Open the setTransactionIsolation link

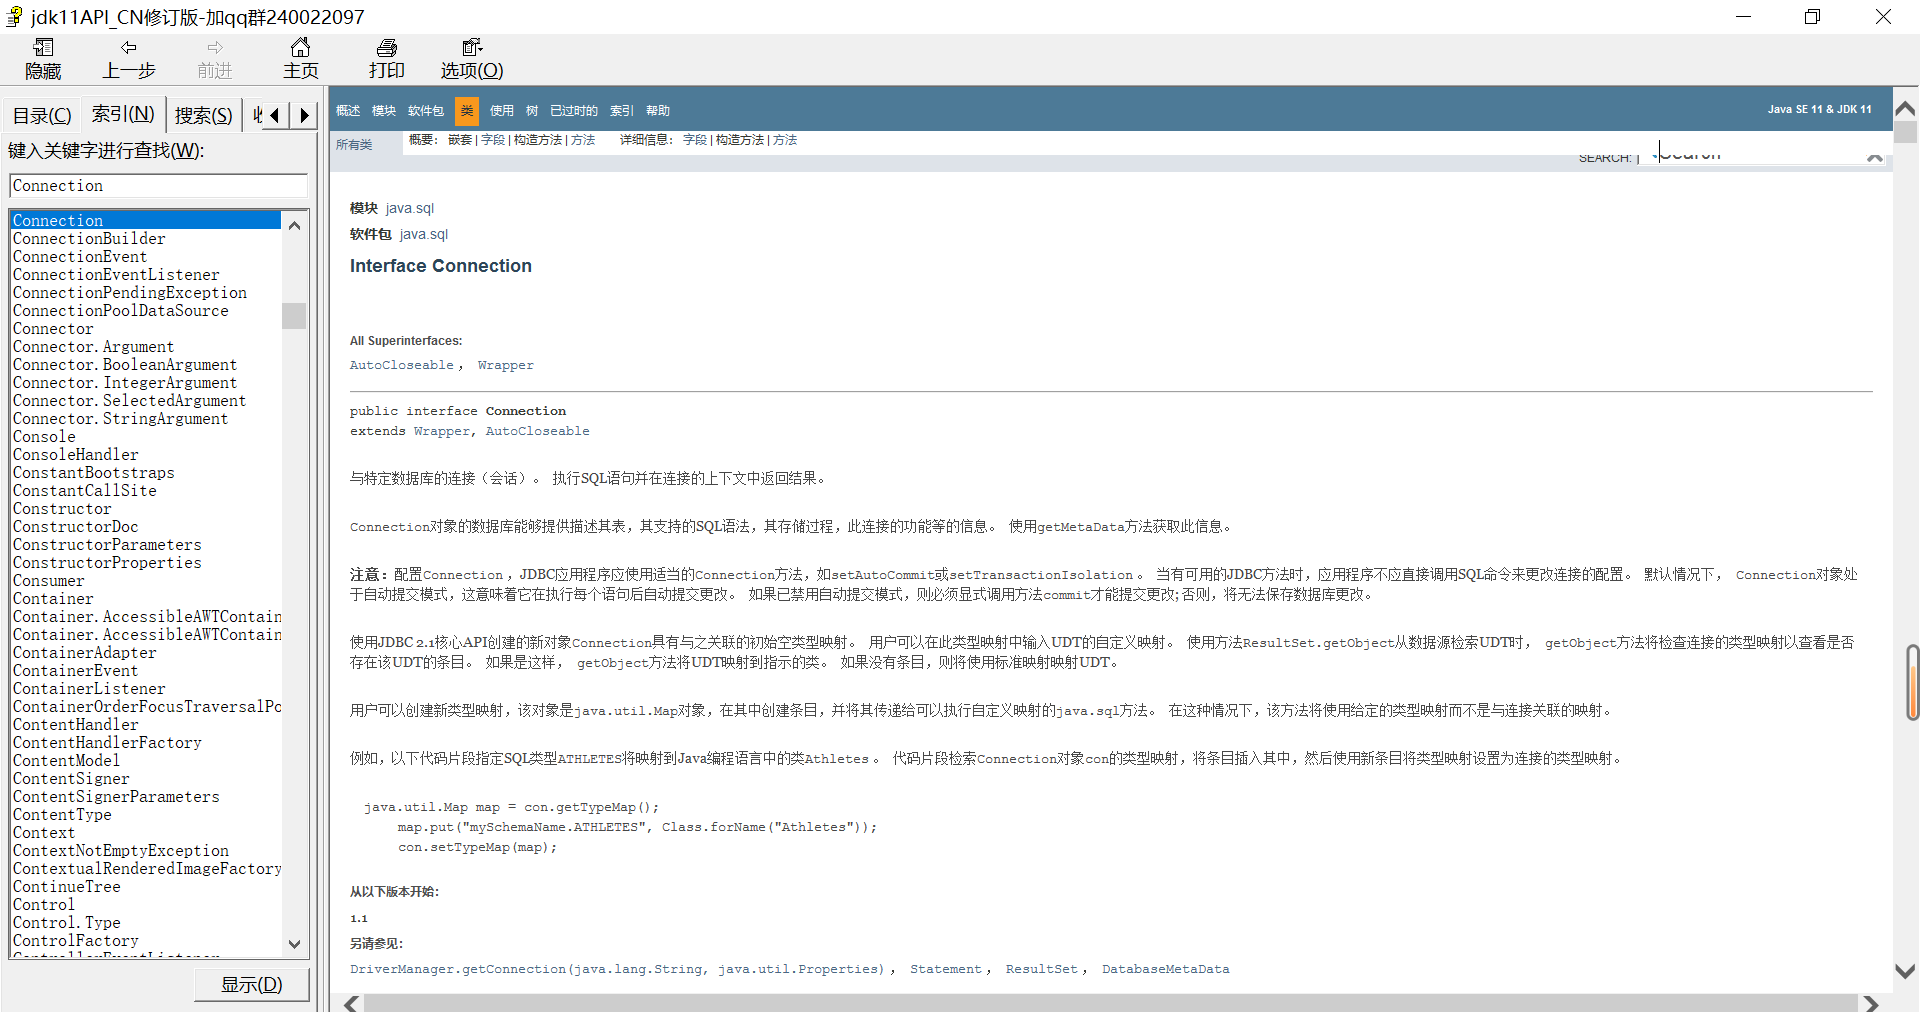(x=1041, y=575)
